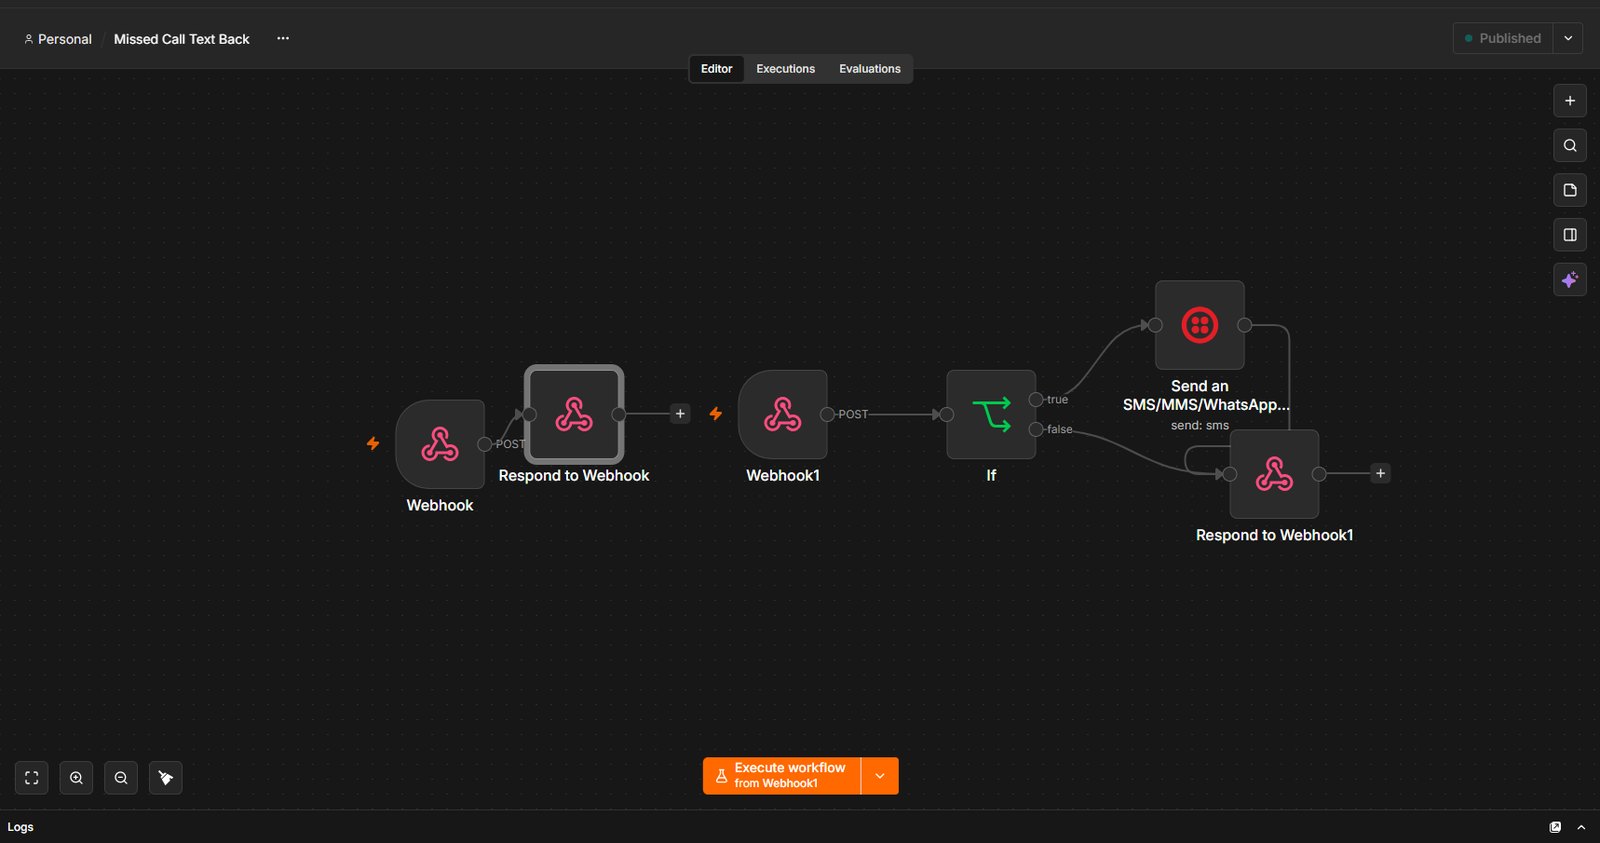Click the Logs label
Screen dimensions: 1600x843
pos(21,827)
